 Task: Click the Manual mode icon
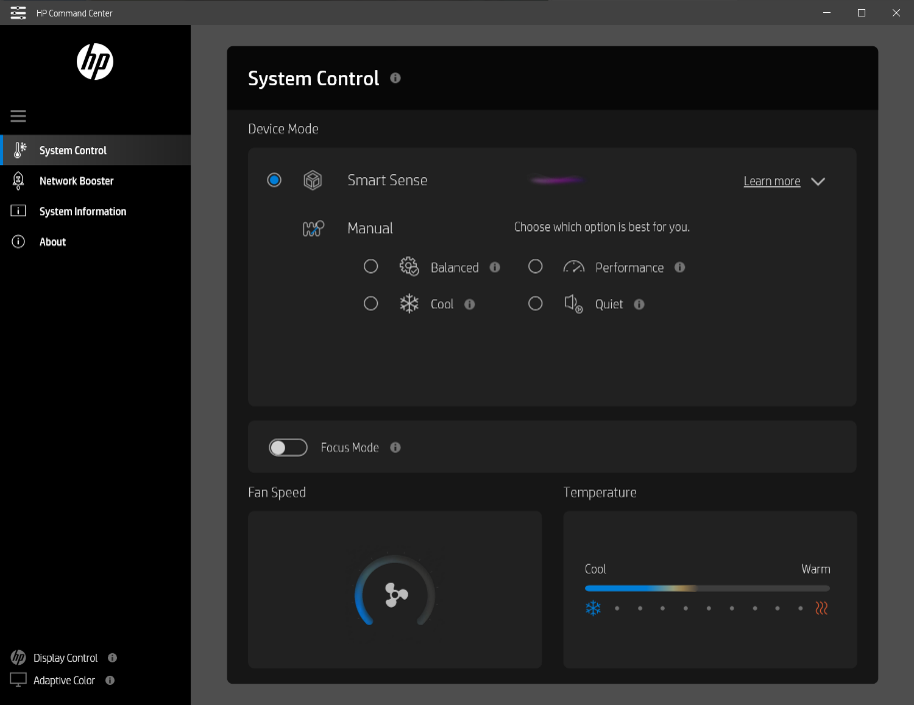(x=313, y=228)
